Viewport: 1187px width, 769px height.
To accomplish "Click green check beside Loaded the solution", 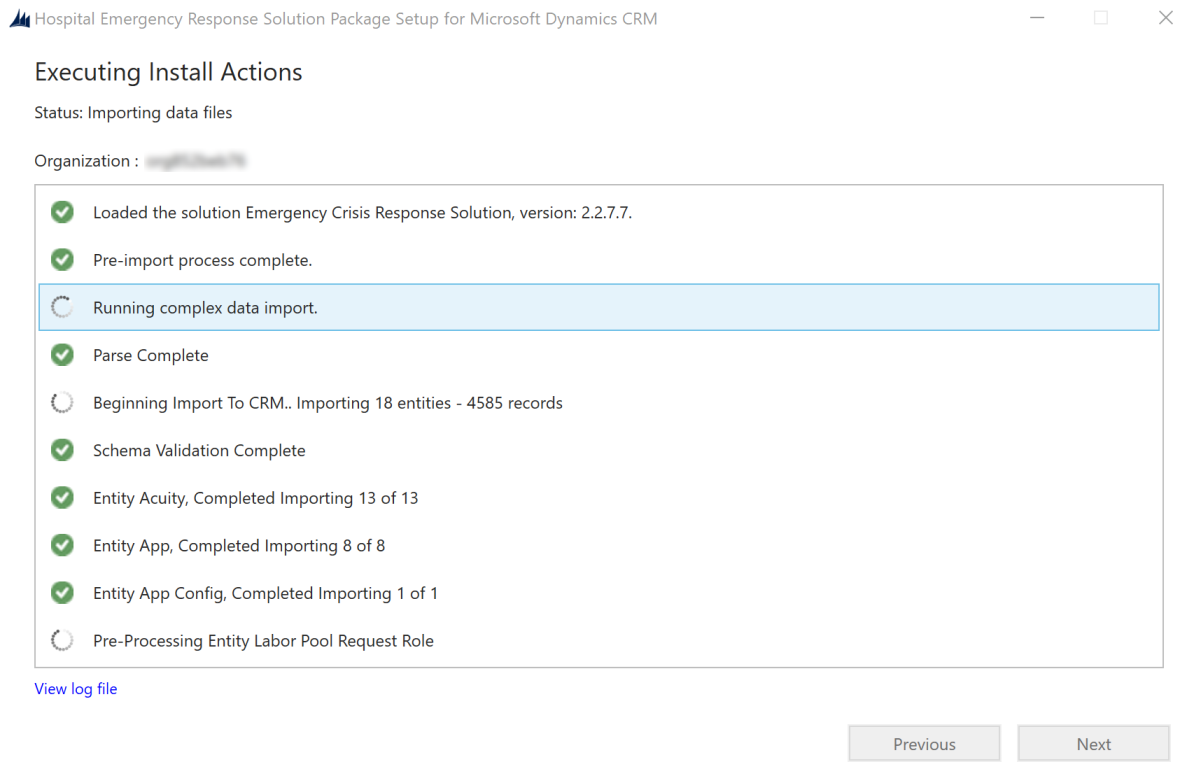I will 62,212.
